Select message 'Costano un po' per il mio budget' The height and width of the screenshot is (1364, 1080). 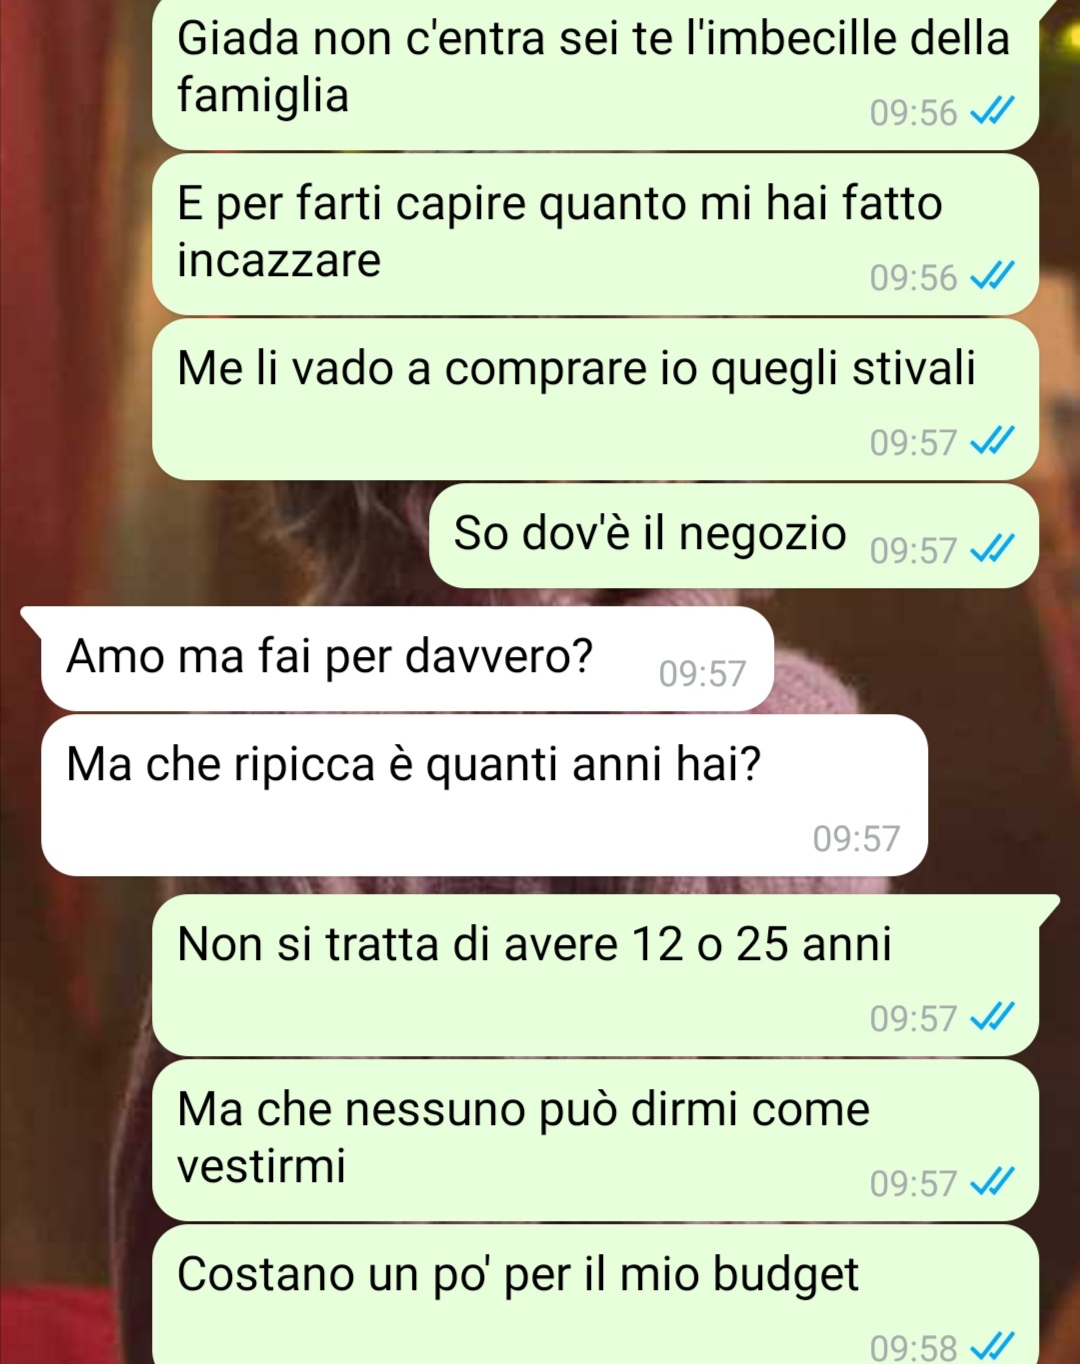[595, 1295]
